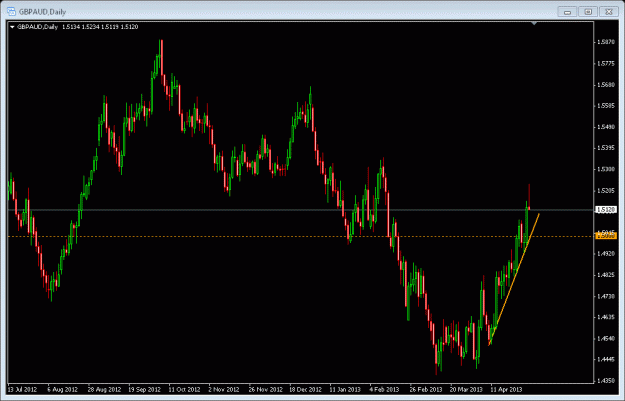625x401 pixels.
Task: Click the 1.4920 price axis label
Action: 606,254
